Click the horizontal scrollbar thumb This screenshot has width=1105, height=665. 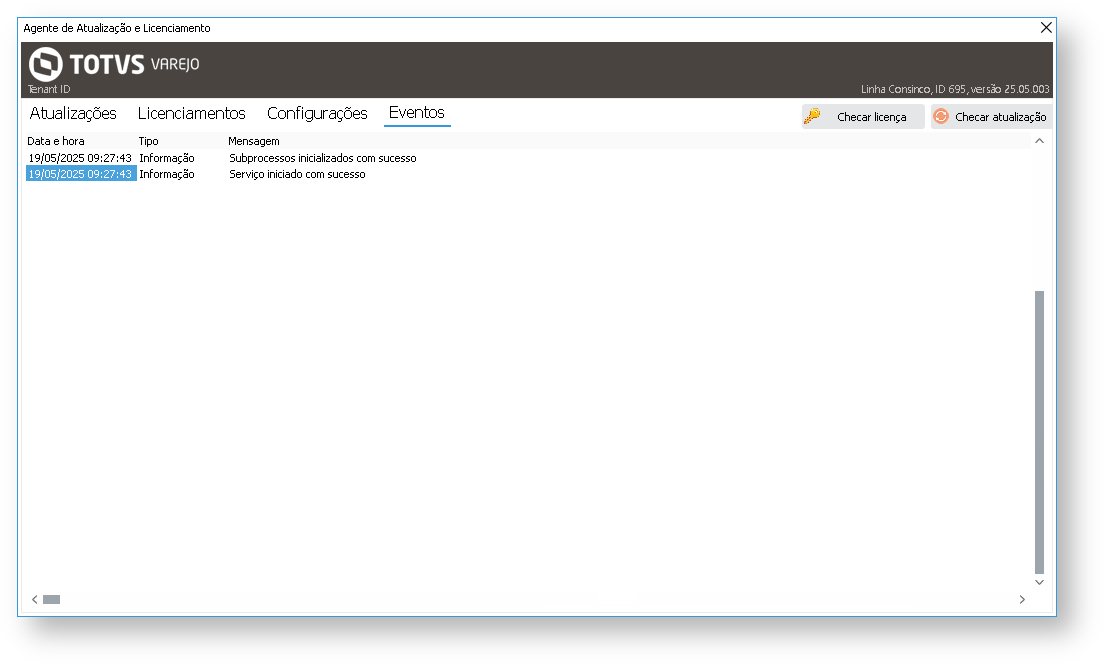click(51, 599)
